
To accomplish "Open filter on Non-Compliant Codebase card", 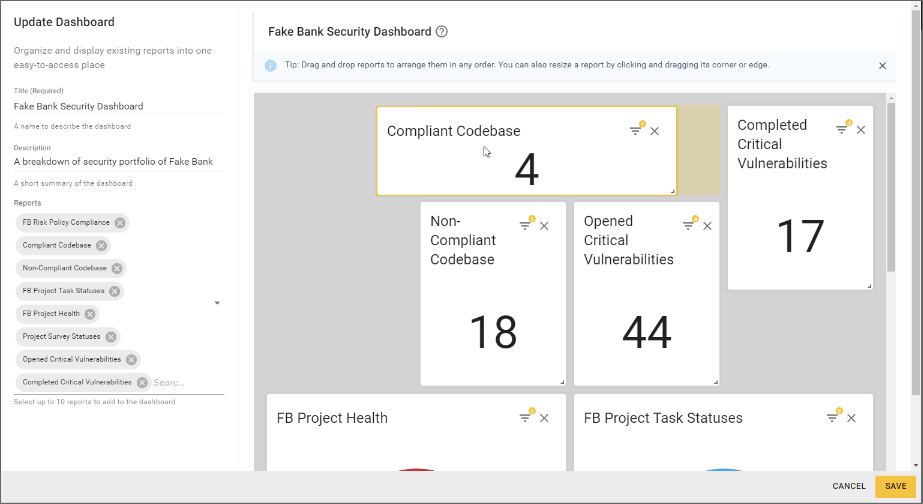I will pyautogui.click(x=525, y=226).
